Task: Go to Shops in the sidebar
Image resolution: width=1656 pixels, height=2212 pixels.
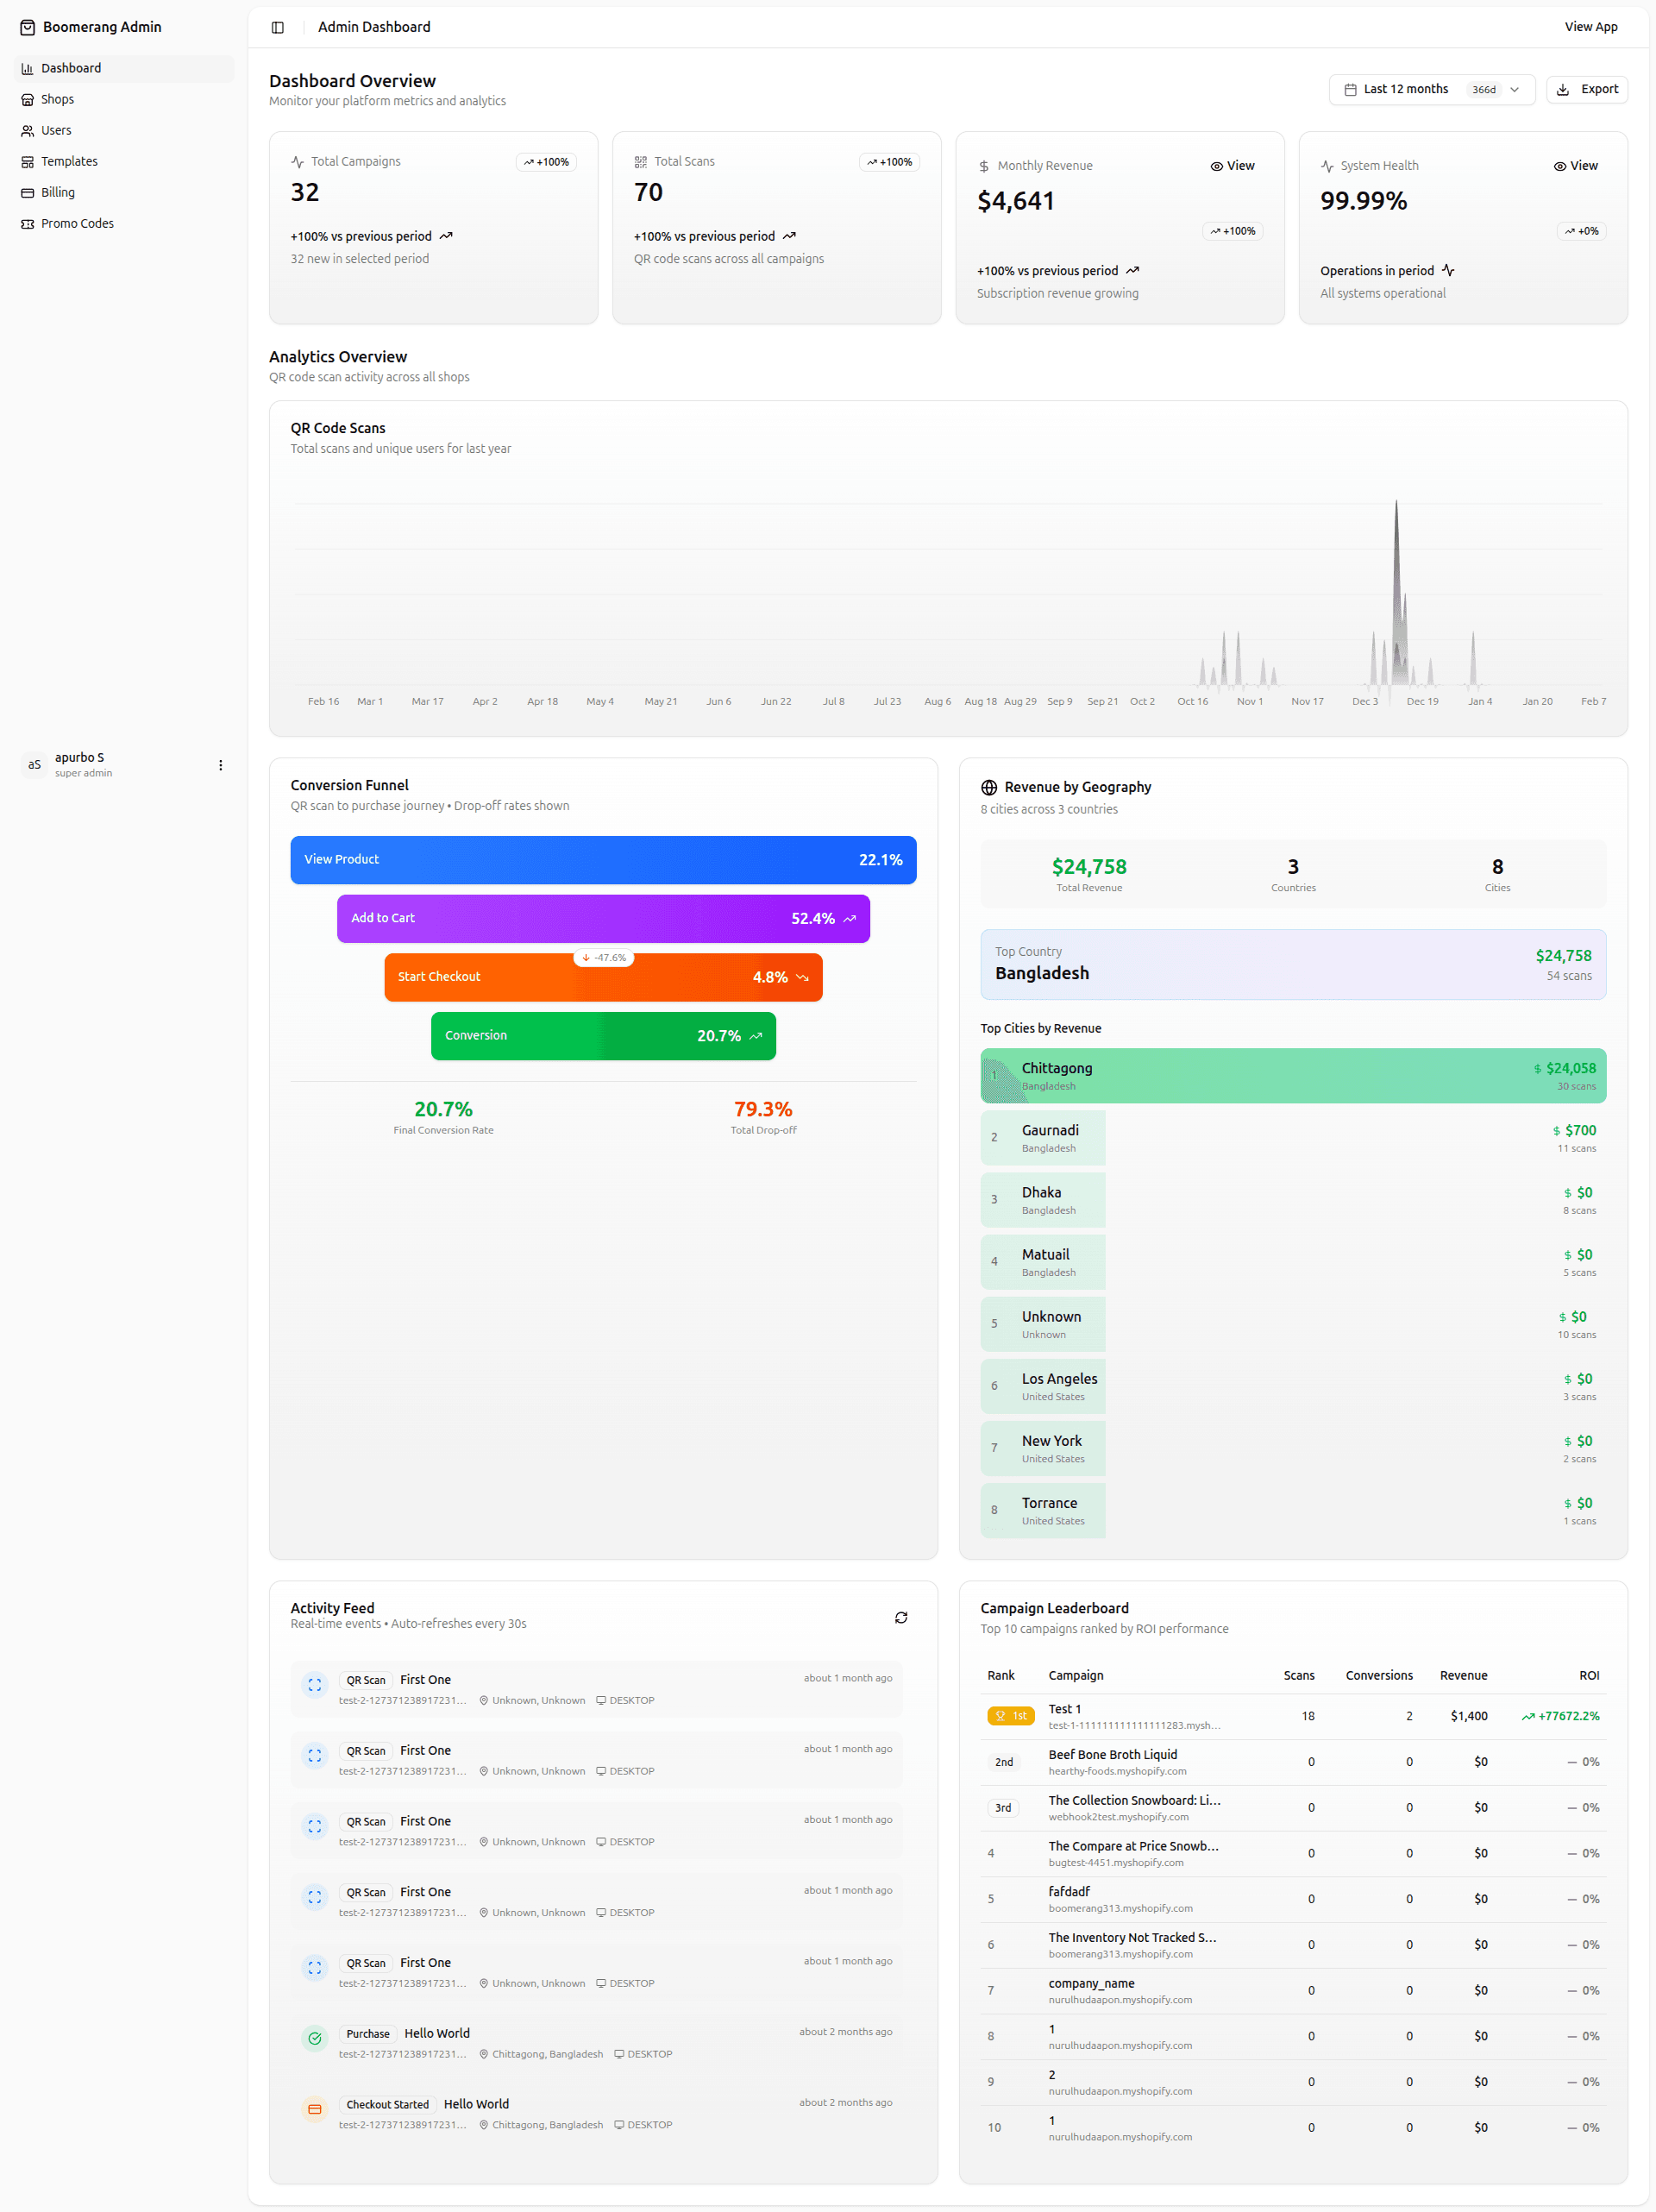Action: tap(125, 99)
